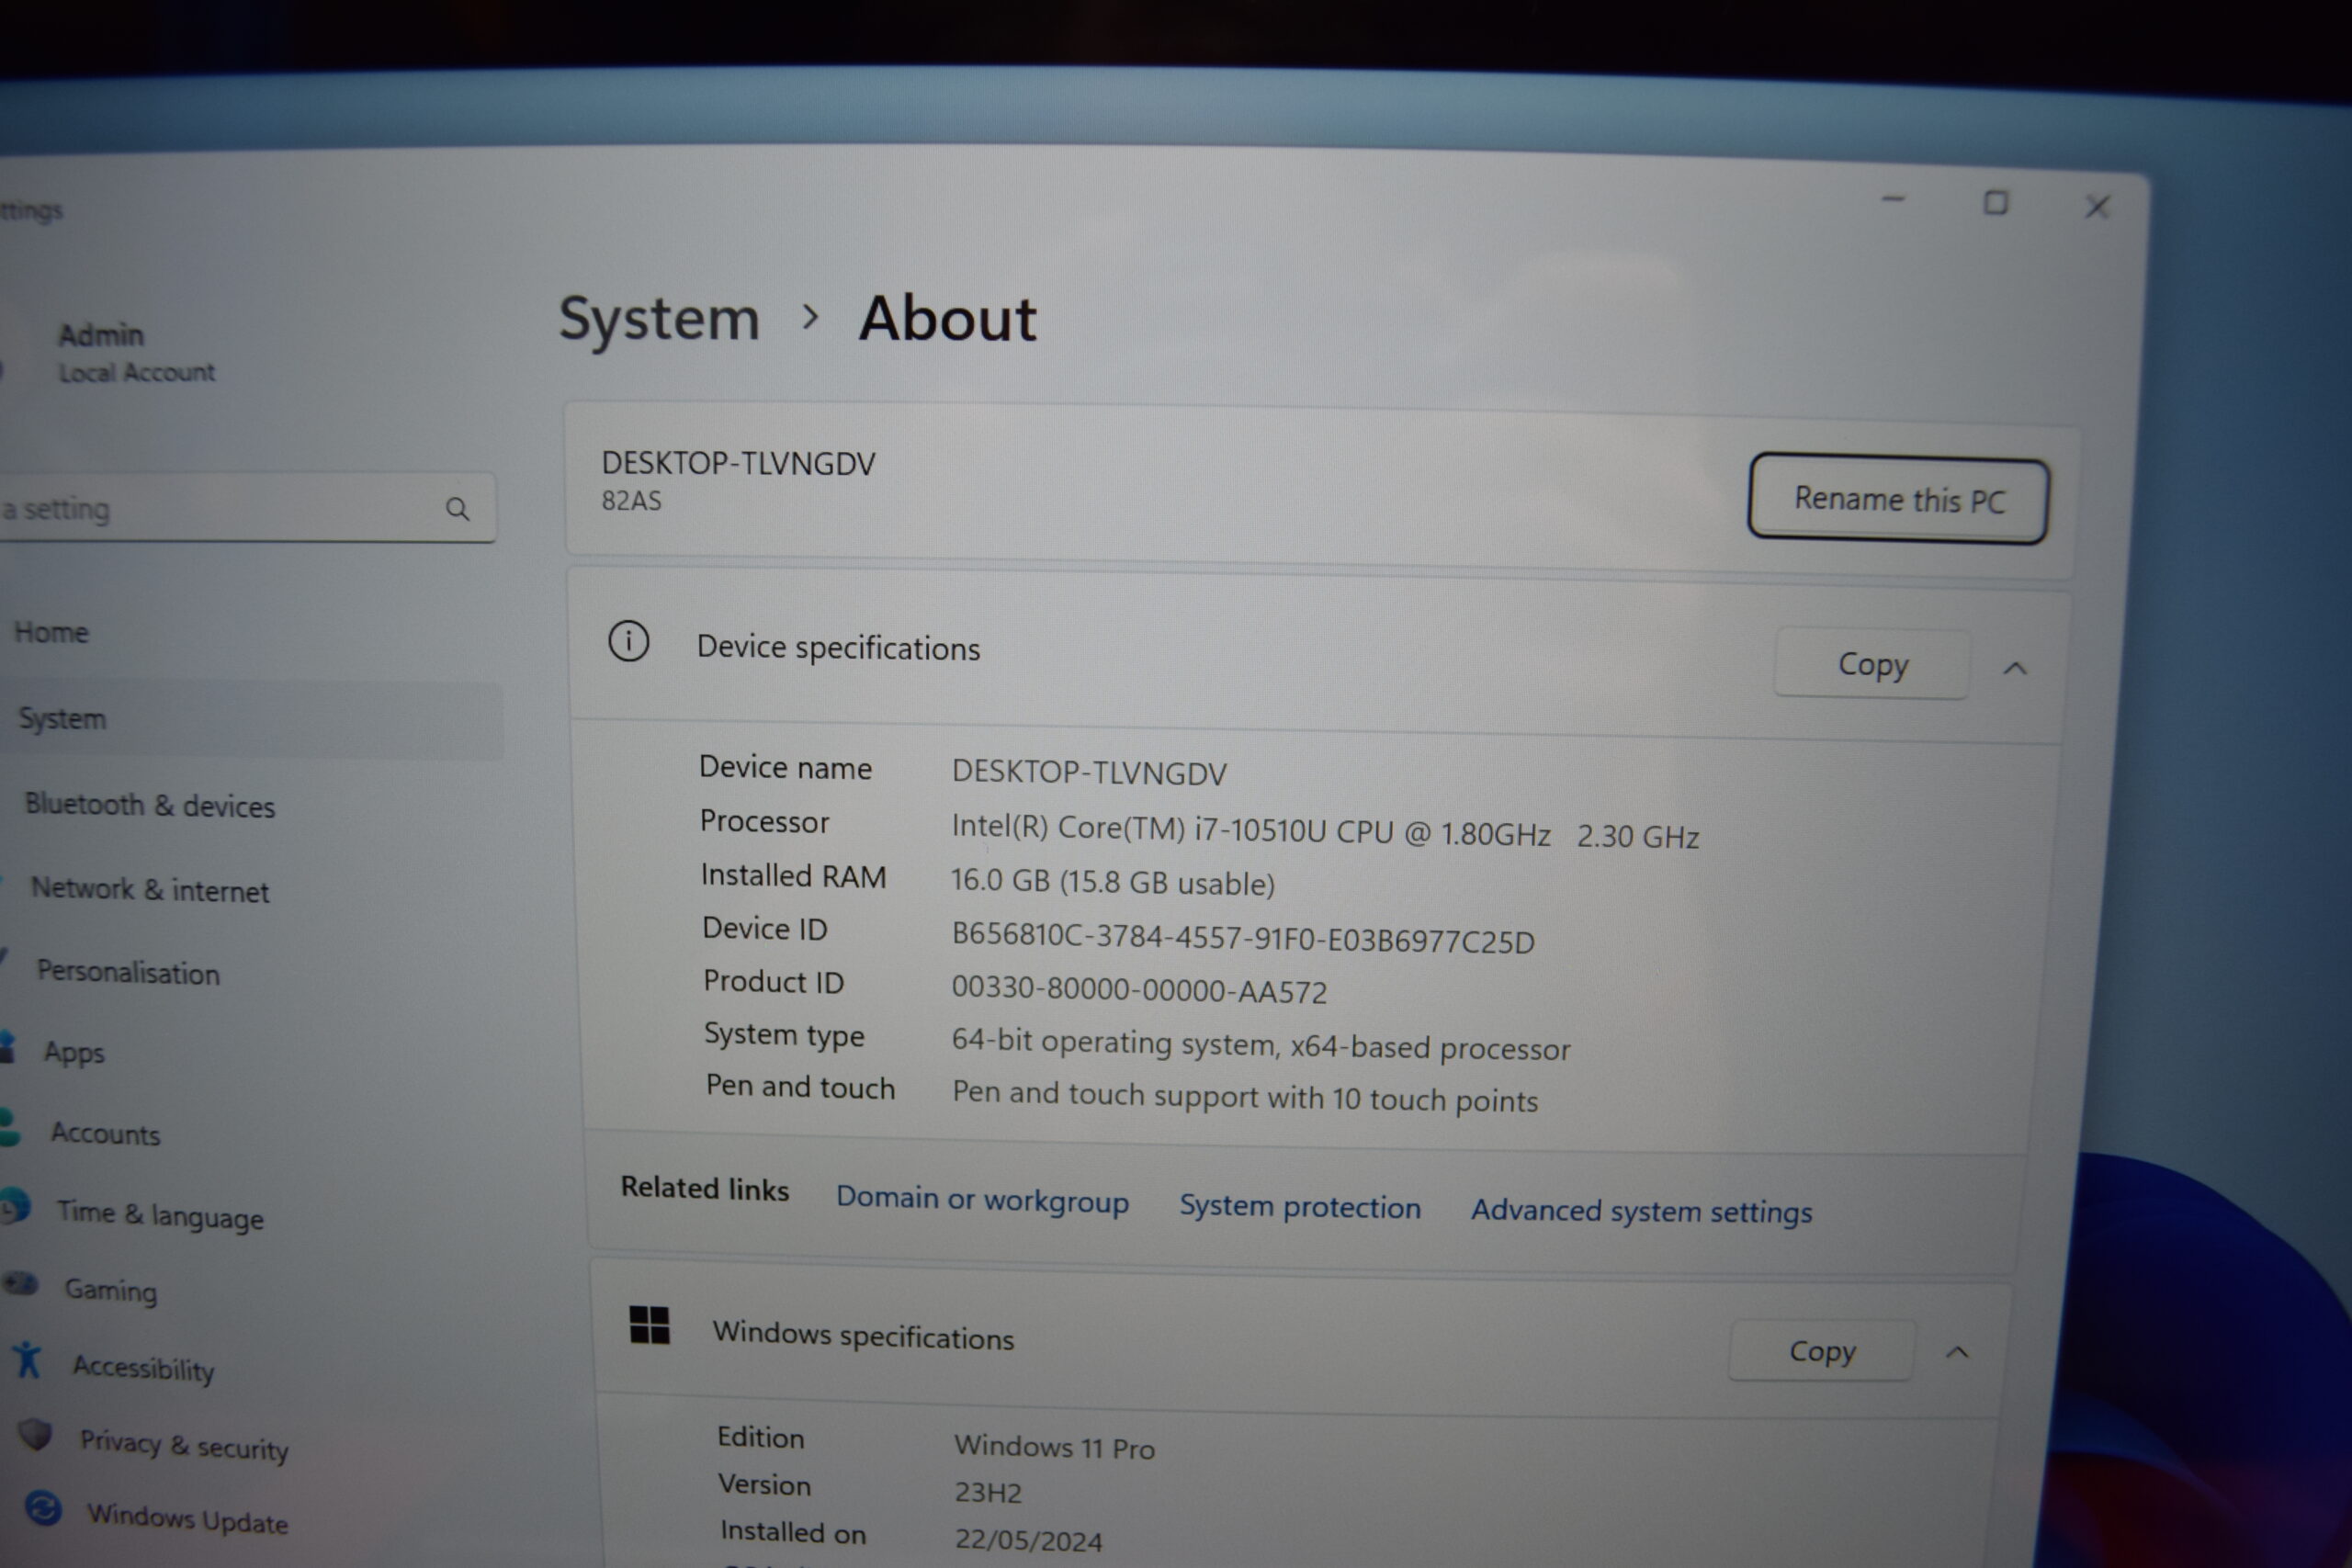2352x1568 pixels.
Task: Open Accounts settings page
Action: tap(105, 1133)
